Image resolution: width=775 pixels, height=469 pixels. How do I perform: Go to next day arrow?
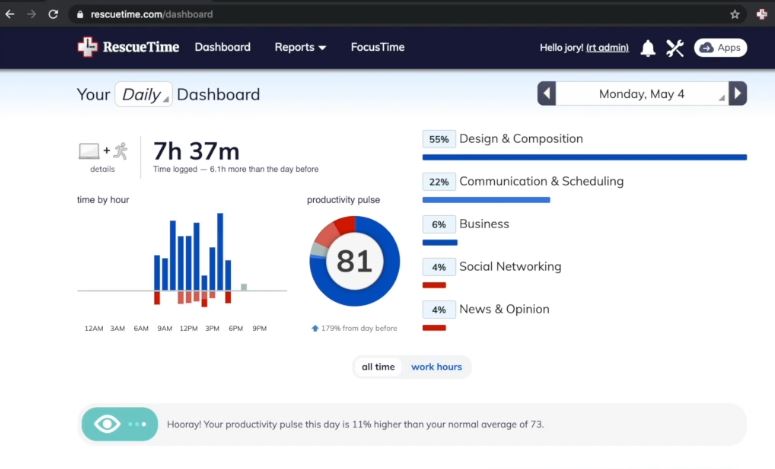tap(737, 93)
